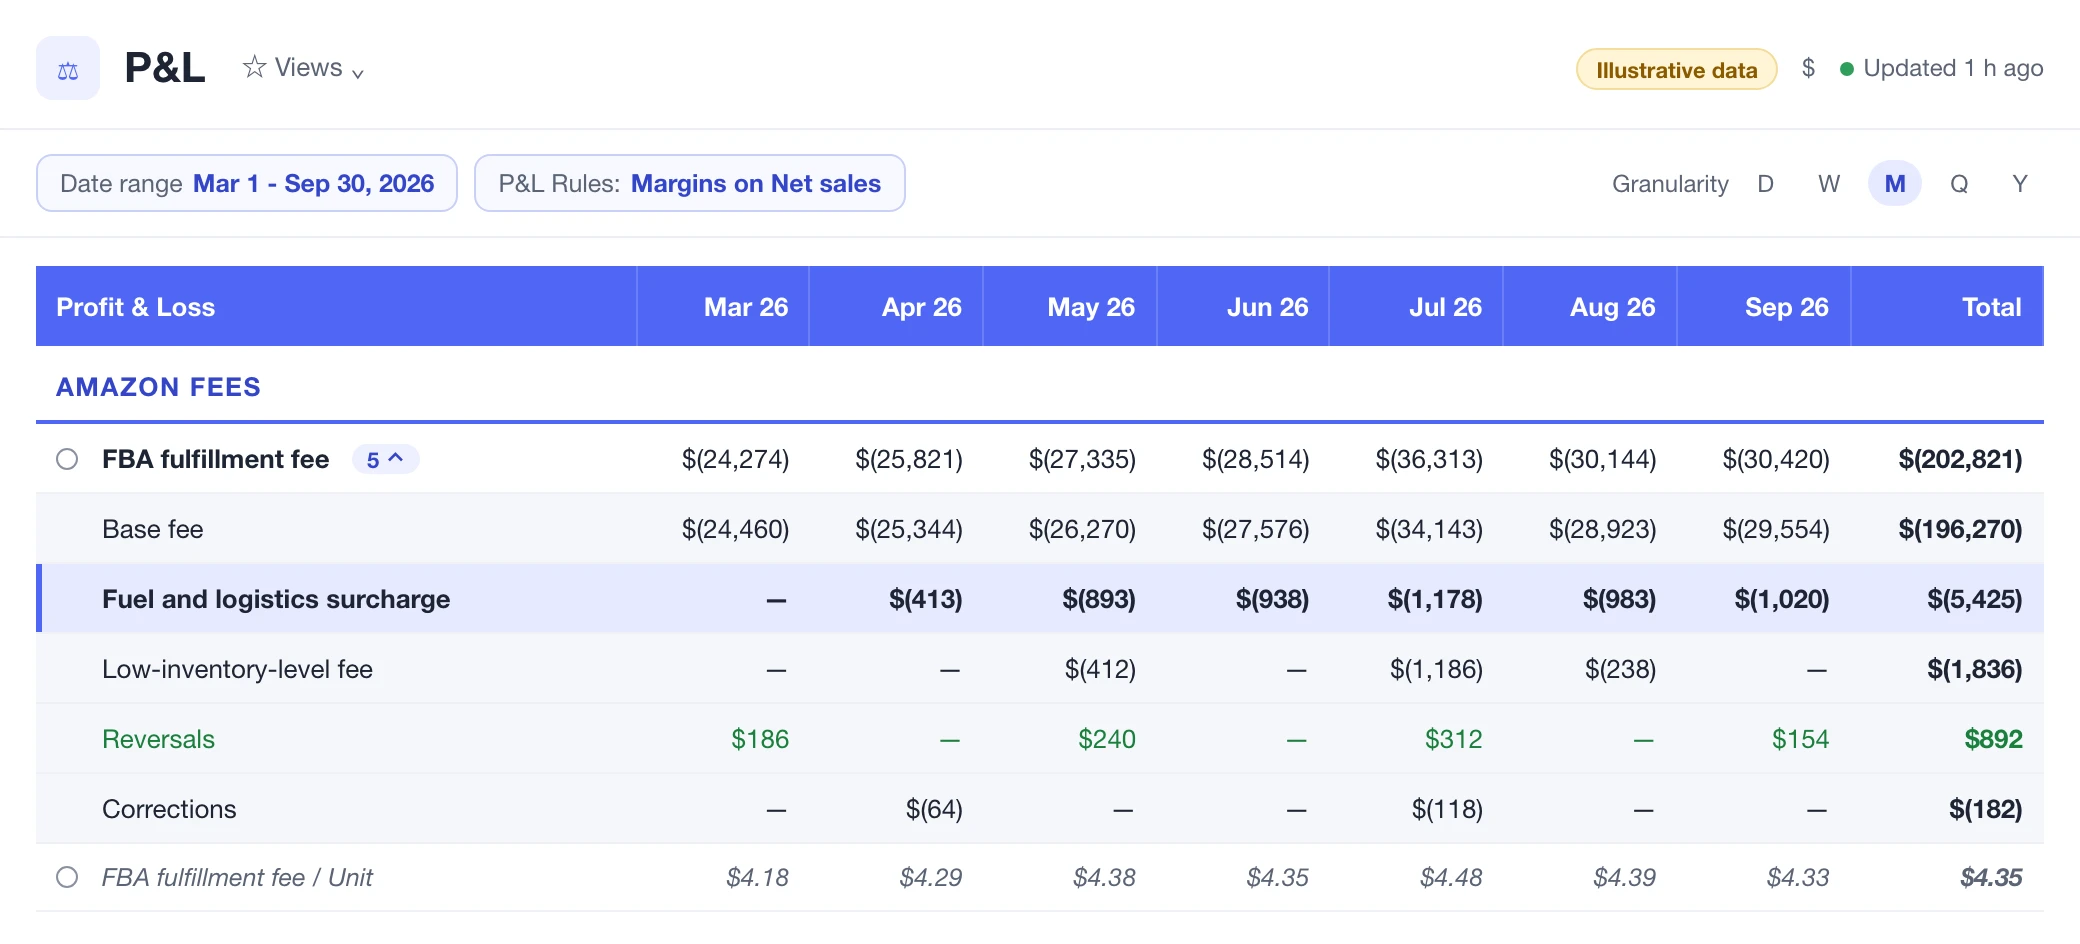Click the Reversals total $892
The image size is (2080, 944).
pos(1993,739)
